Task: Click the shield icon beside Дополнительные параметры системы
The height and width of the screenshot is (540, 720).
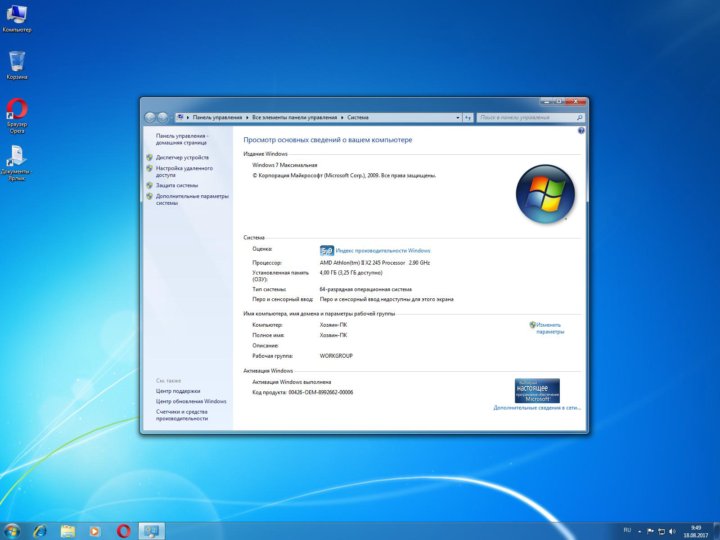Action: point(149,197)
